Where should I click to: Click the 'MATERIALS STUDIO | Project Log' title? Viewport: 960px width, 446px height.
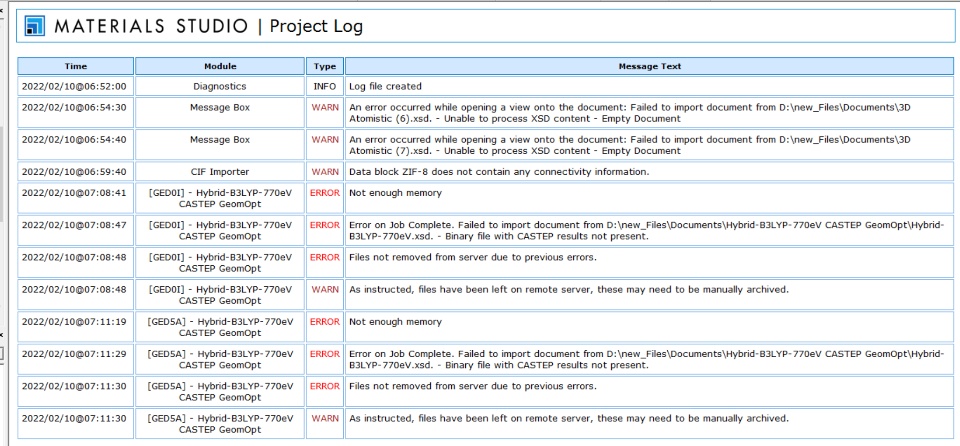coord(208,26)
